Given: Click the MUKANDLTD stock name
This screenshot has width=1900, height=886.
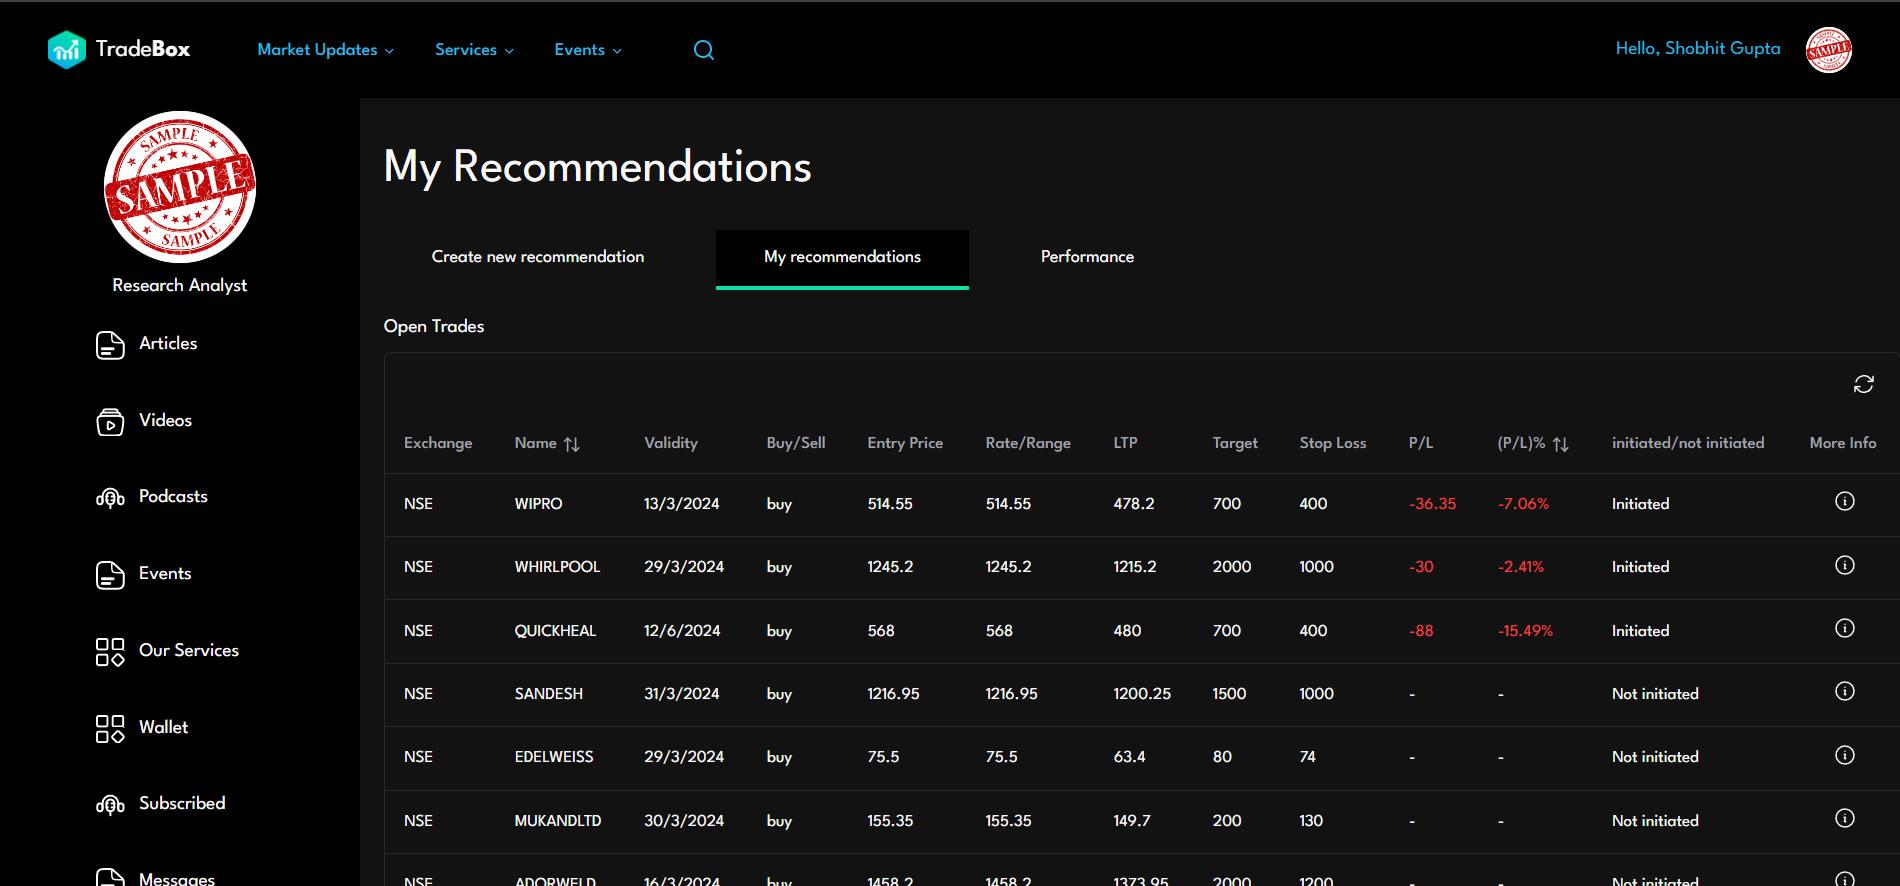Looking at the screenshot, I should click(x=558, y=821).
